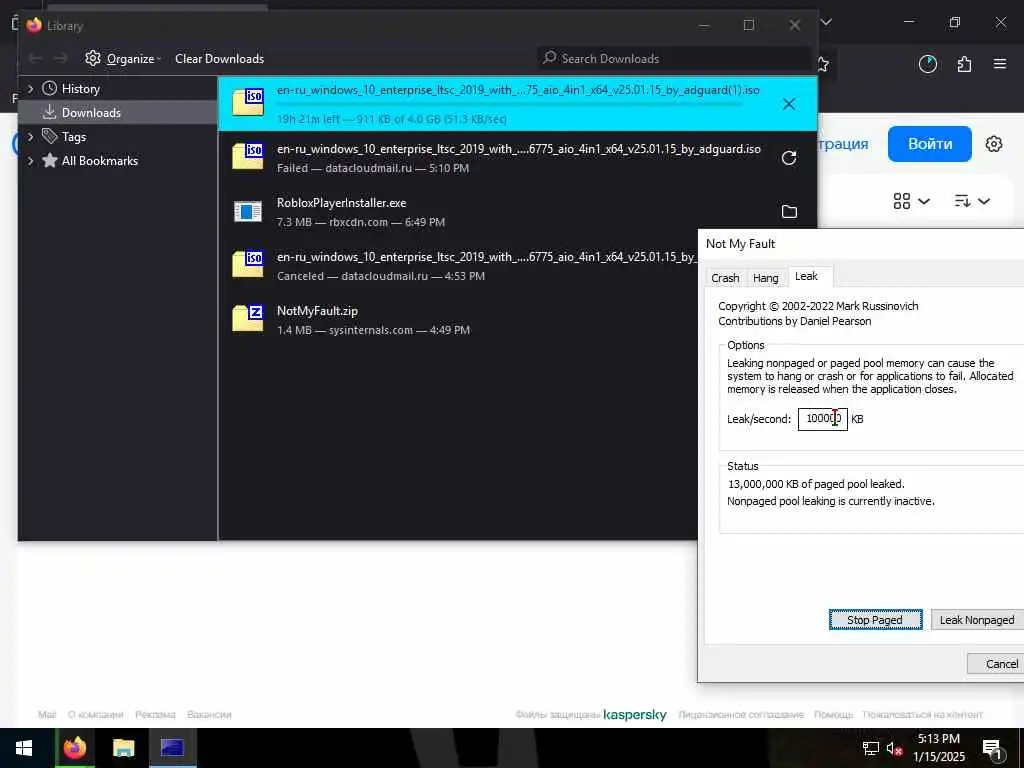Open the notification center icon
1024x768 pixels.
click(992, 749)
